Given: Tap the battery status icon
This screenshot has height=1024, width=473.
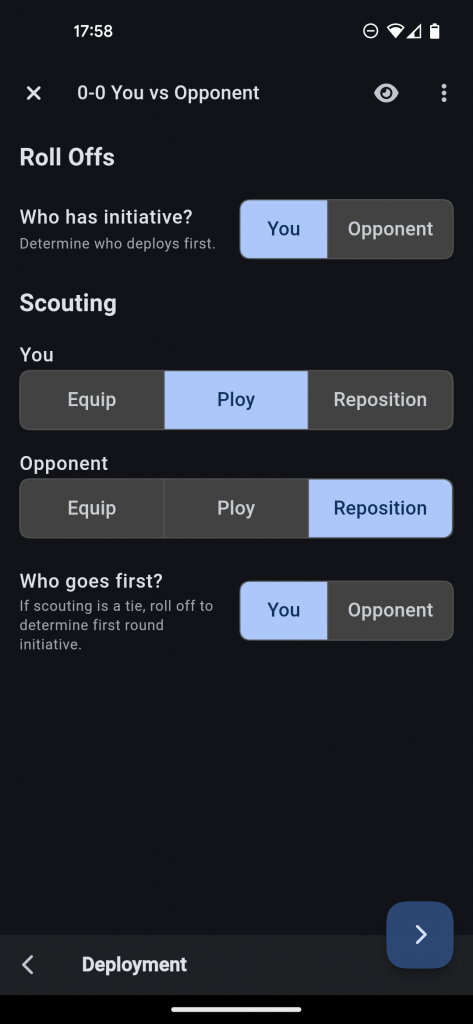Looking at the screenshot, I should [434, 31].
